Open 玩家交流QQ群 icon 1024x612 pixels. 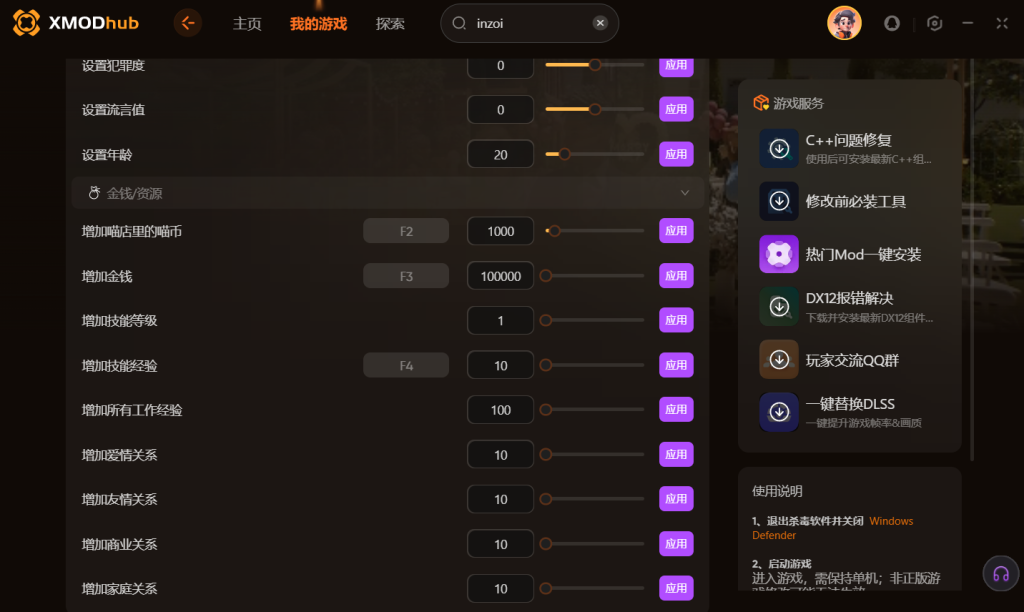778,359
